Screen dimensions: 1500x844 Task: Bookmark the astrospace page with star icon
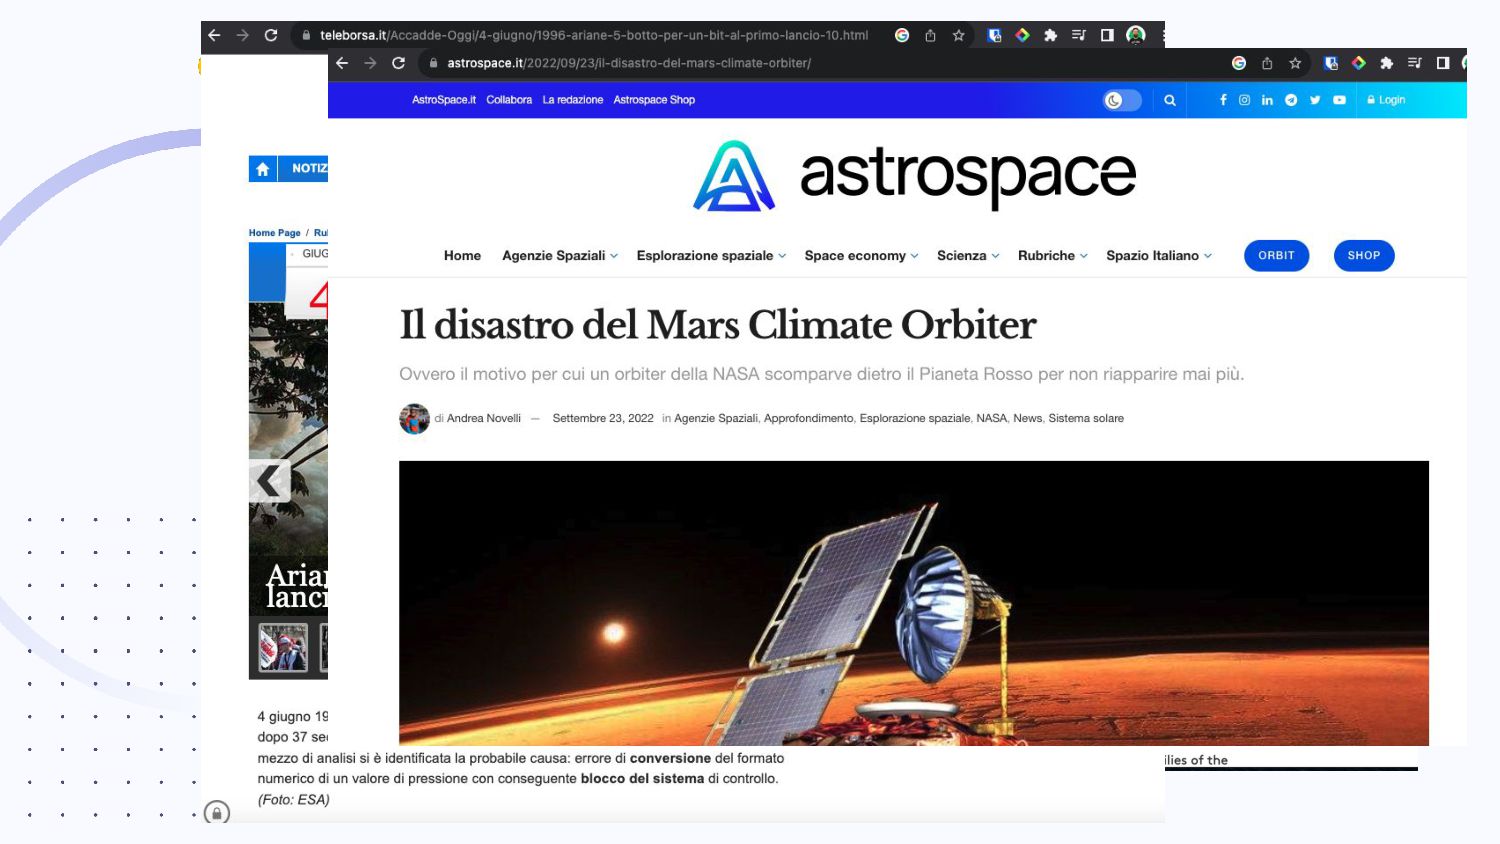click(1295, 63)
